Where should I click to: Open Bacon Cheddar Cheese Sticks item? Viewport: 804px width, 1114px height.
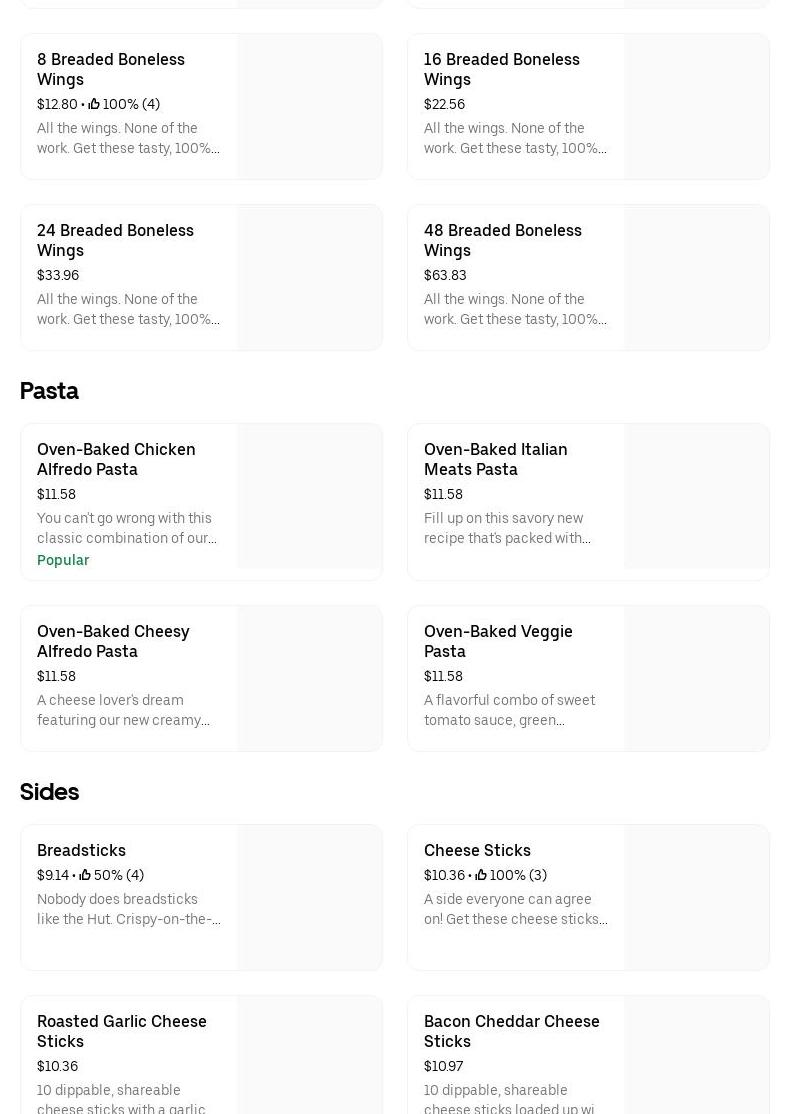pos(511,1031)
